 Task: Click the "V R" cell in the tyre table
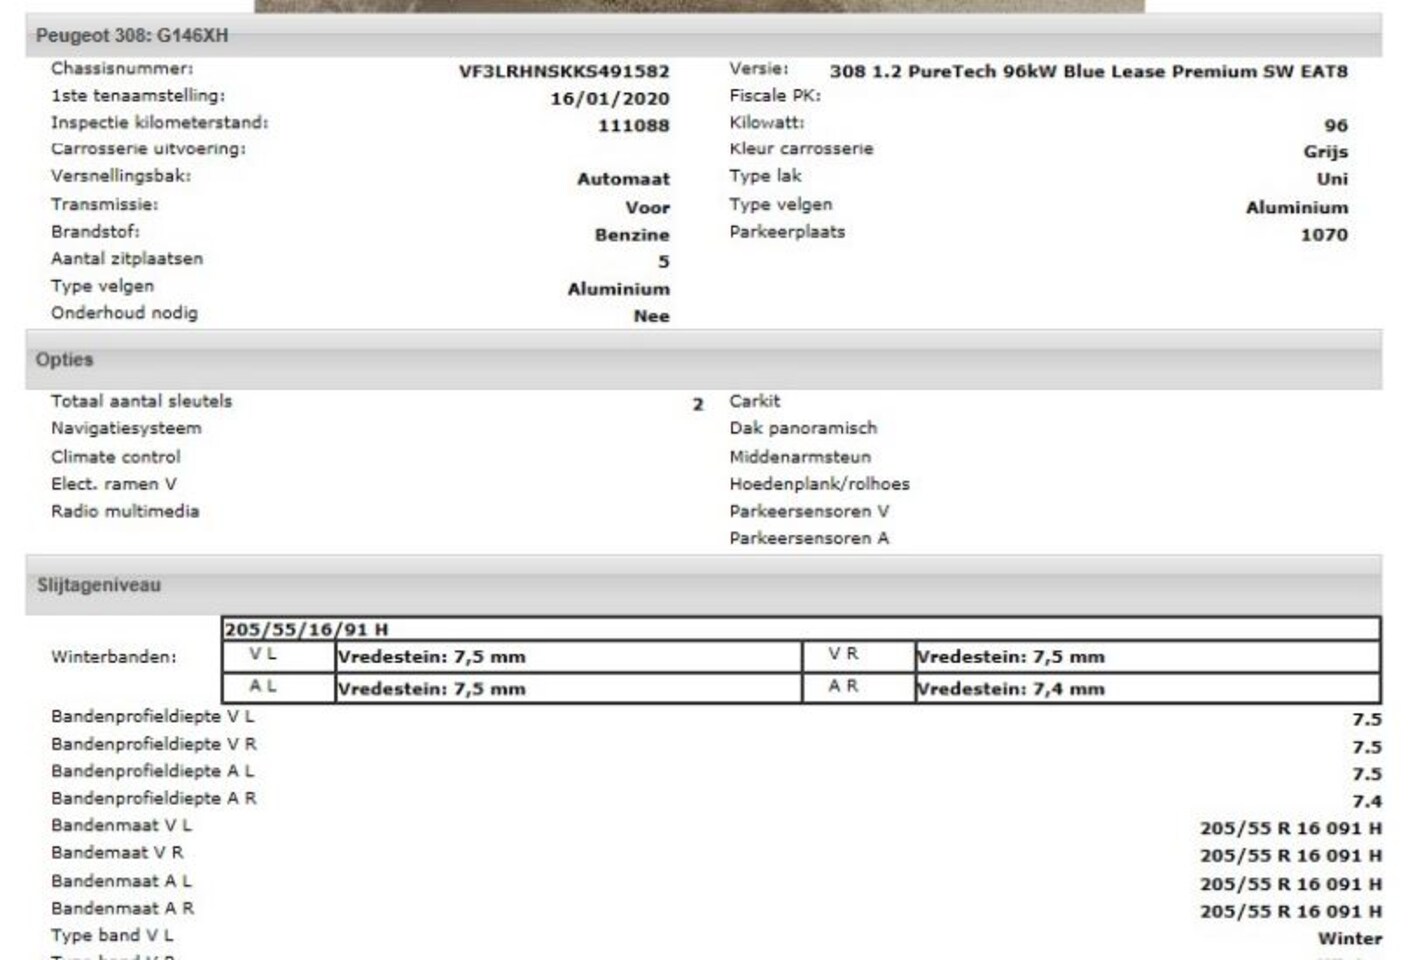[x=858, y=655]
